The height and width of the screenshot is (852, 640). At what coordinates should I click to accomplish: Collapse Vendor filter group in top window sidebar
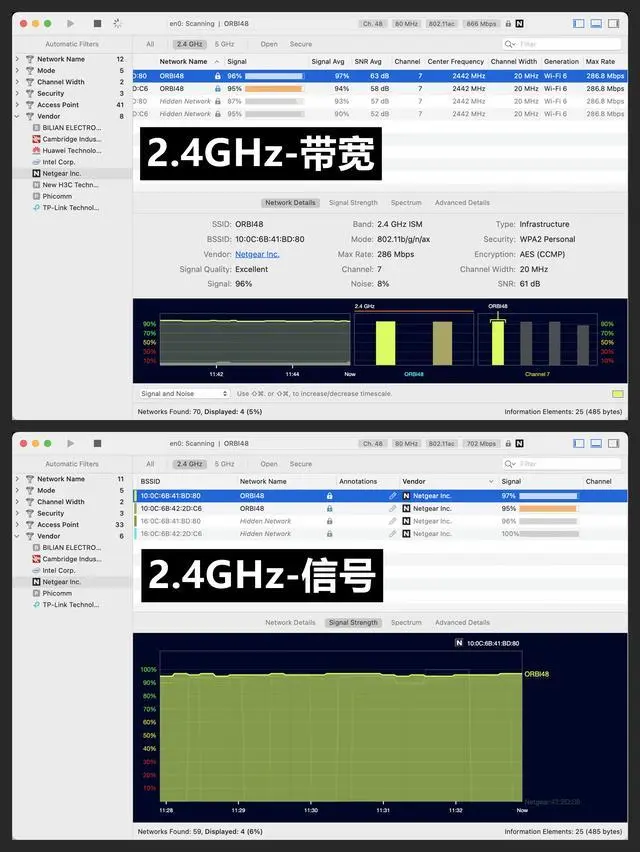[17, 116]
